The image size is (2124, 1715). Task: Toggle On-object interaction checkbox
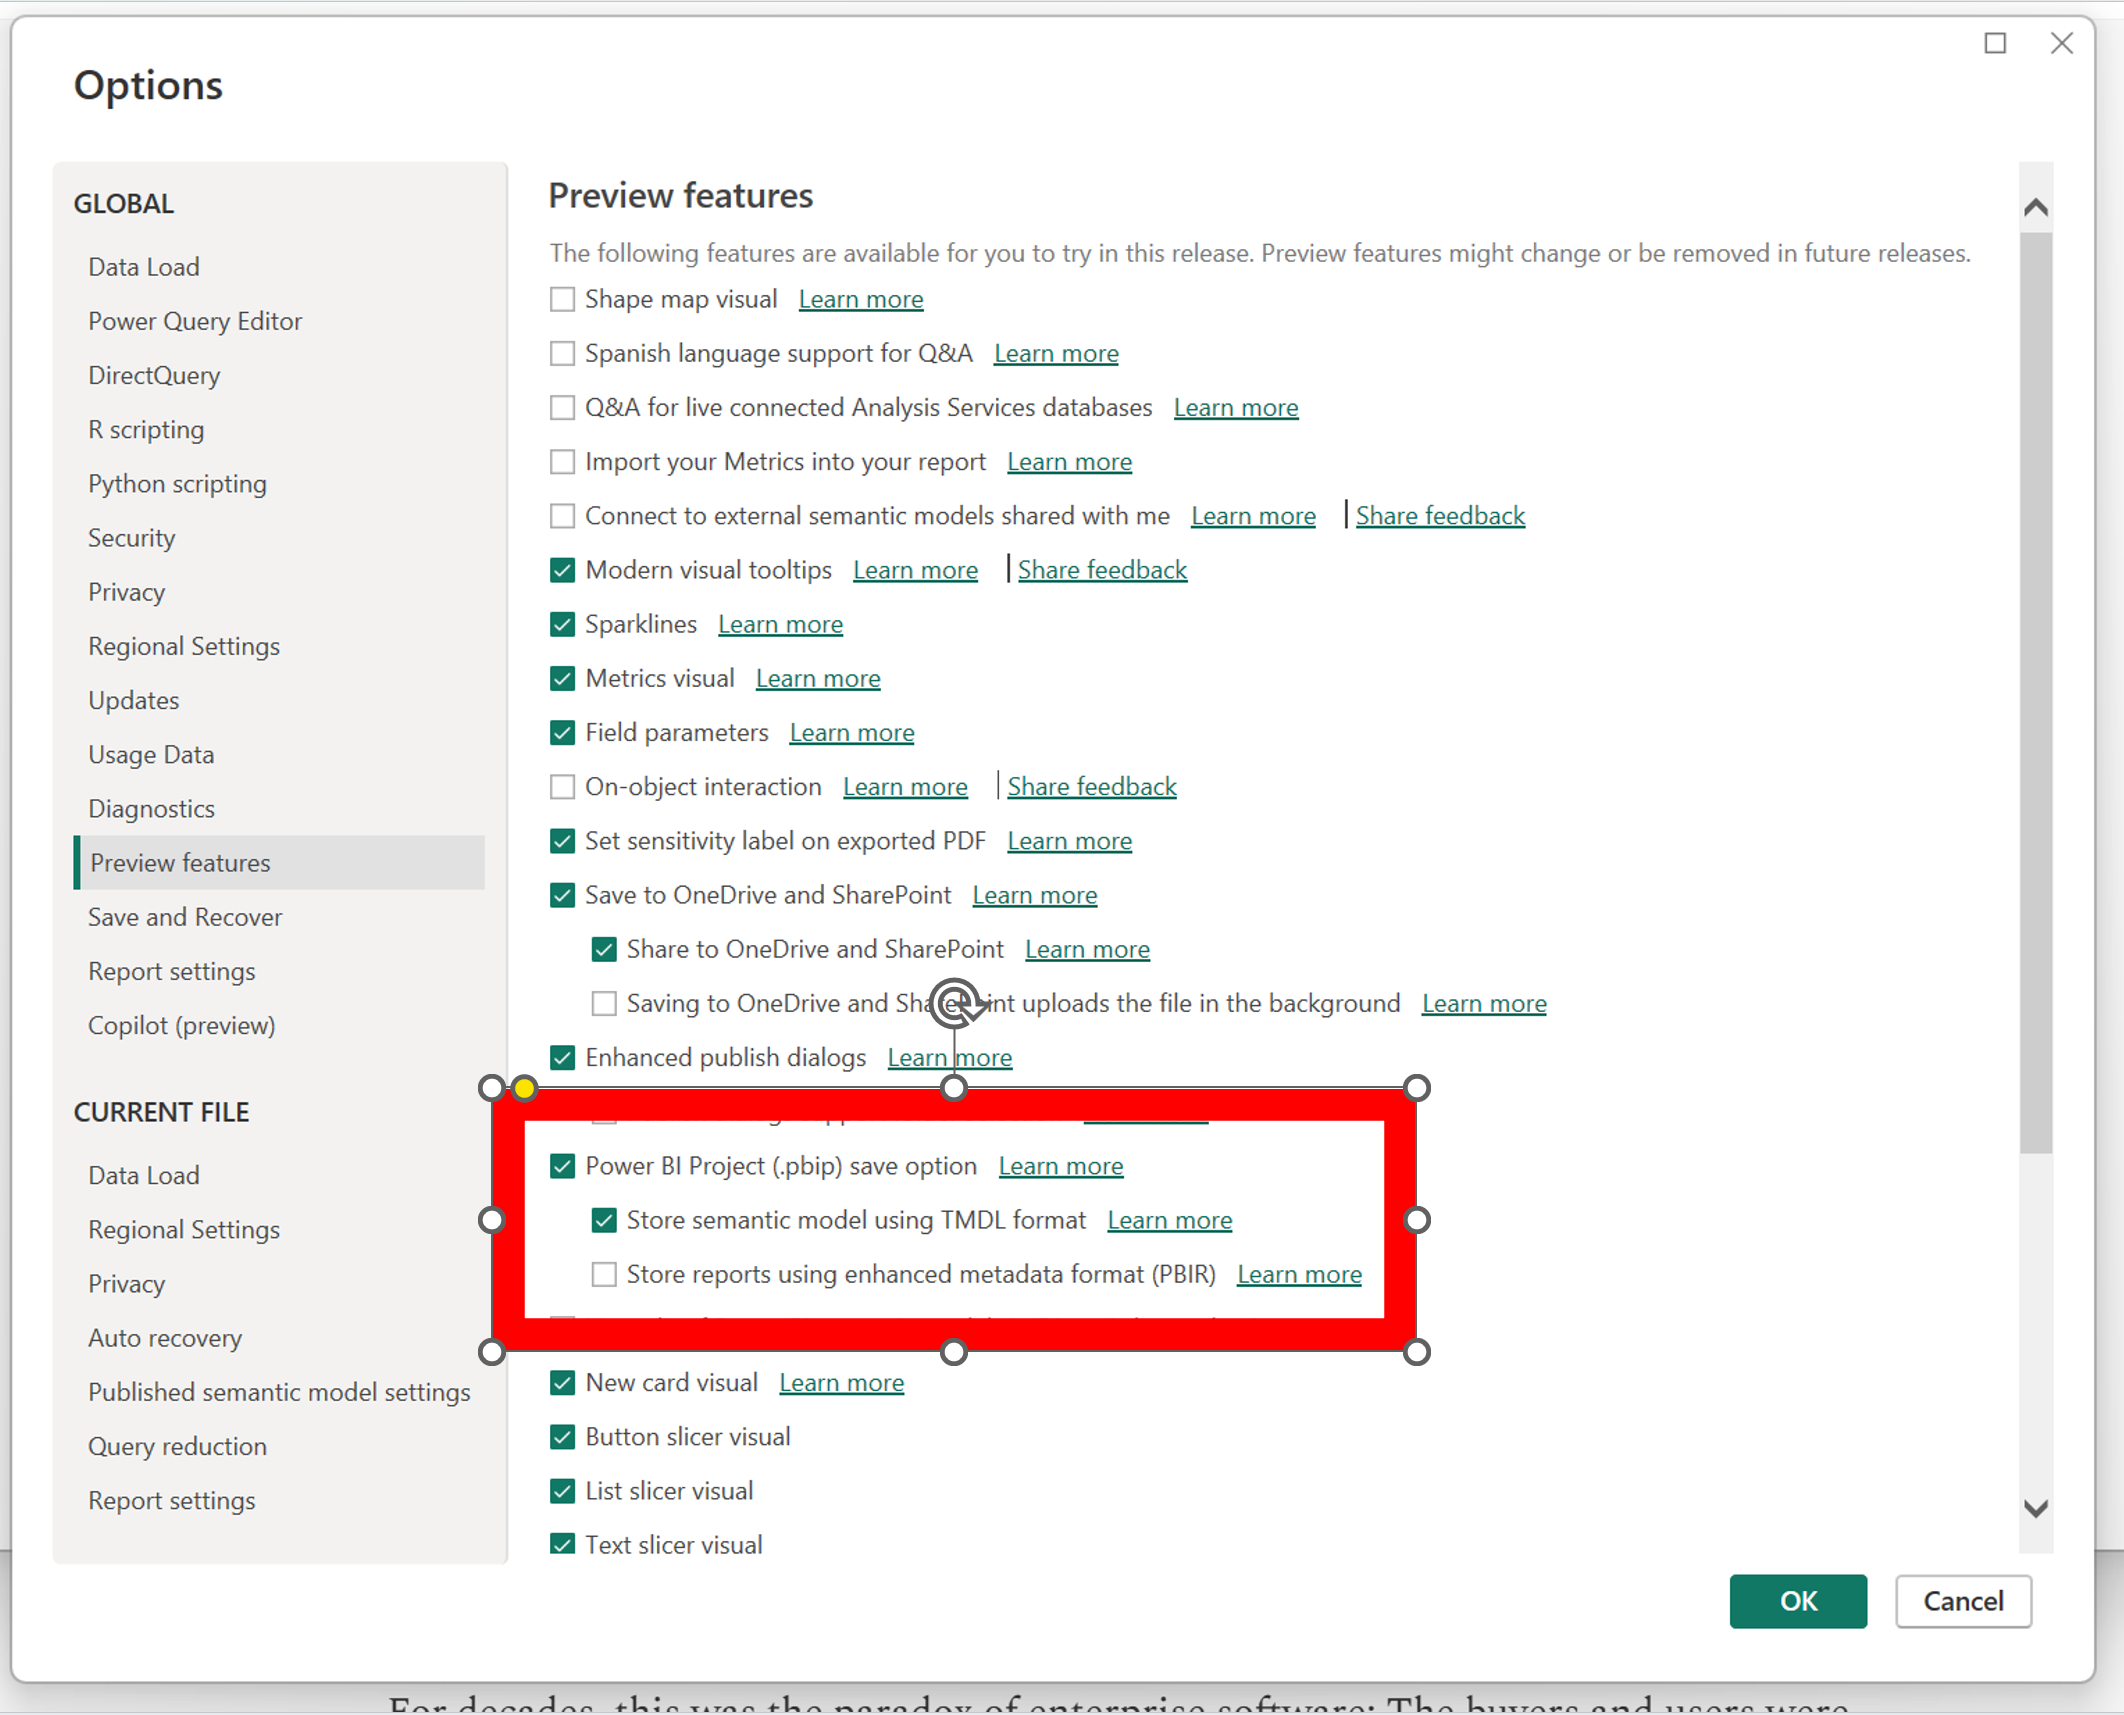pyautogui.click(x=562, y=787)
